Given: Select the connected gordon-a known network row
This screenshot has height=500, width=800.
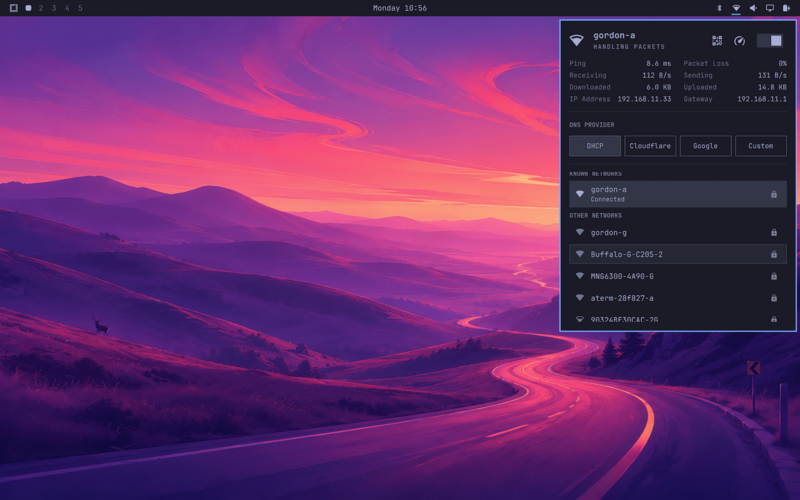Looking at the screenshot, I should point(678,194).
